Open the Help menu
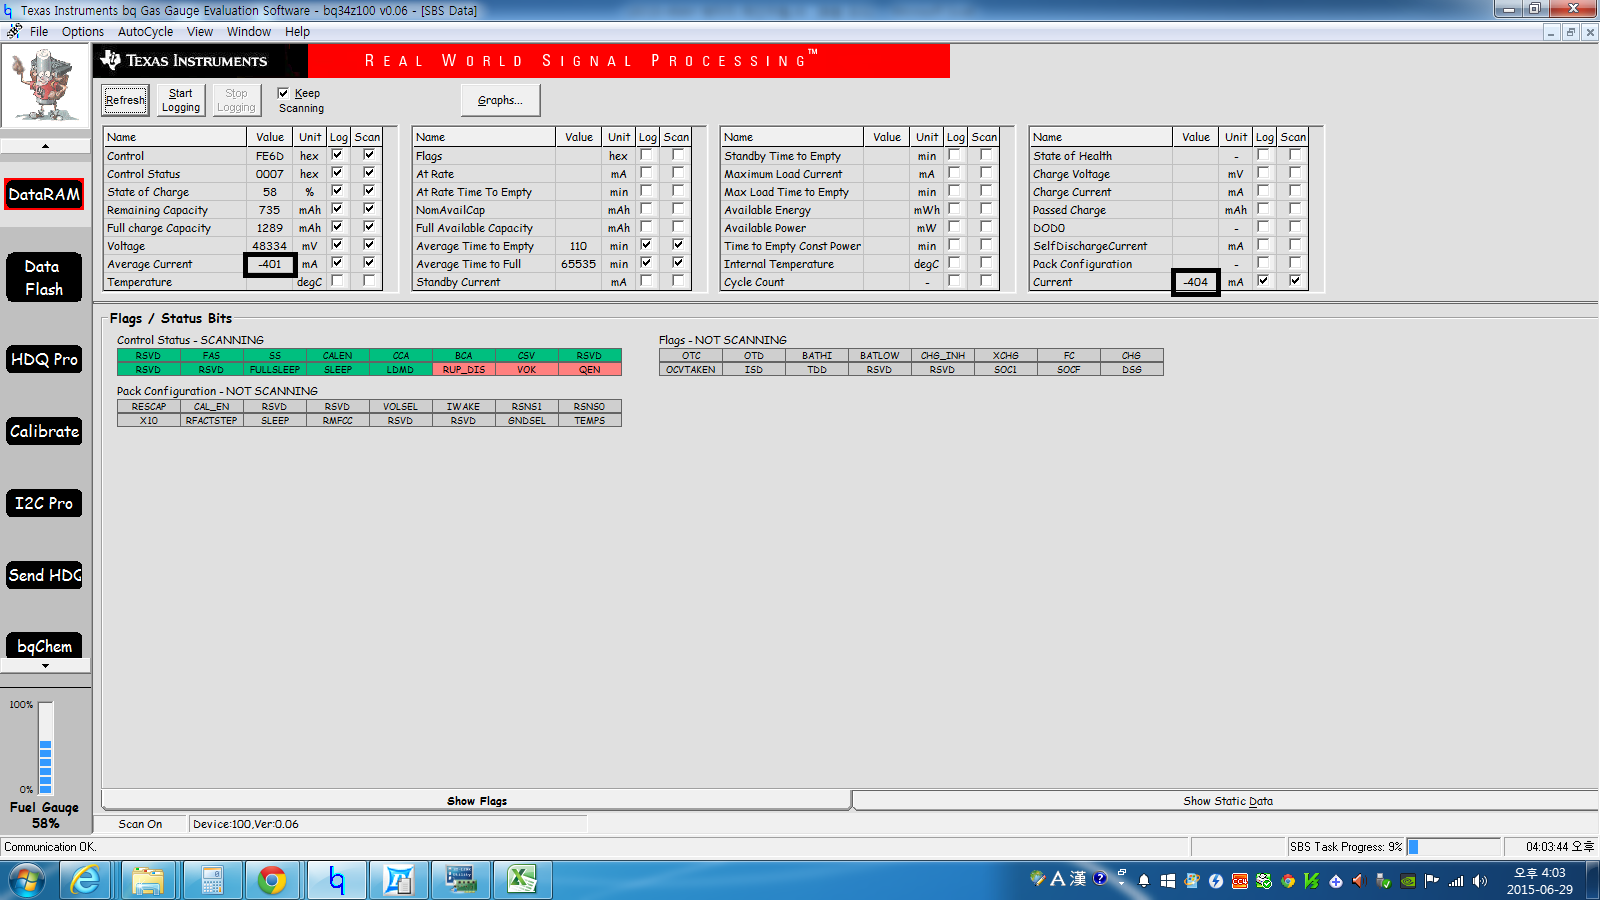The width and height of the screenshot is (1600, 900). click(x=297, y=31)
